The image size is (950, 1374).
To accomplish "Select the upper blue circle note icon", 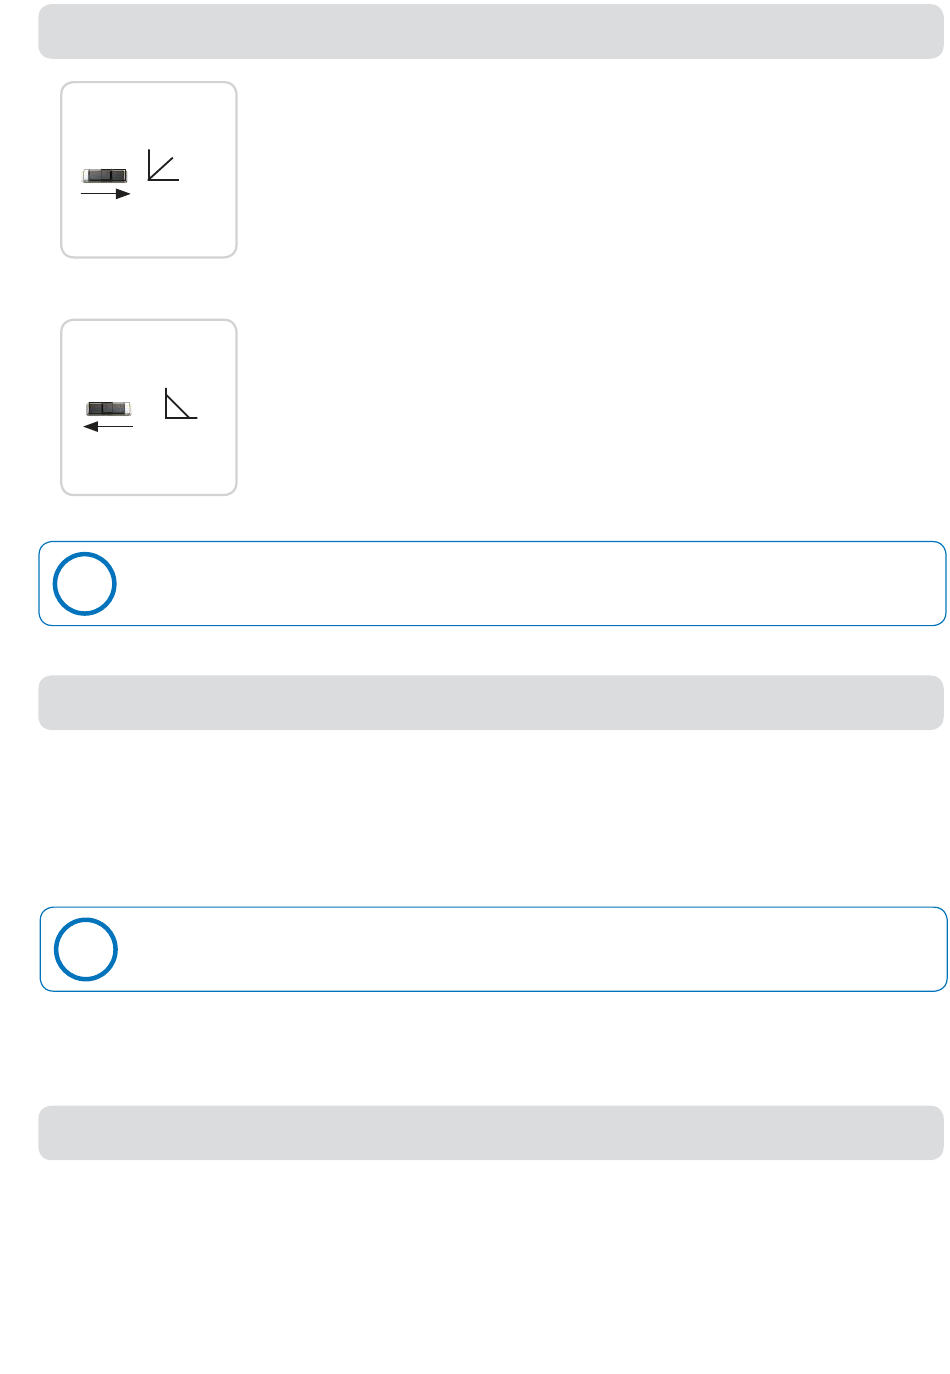I will pyautogui.click(x=84, y=583).
